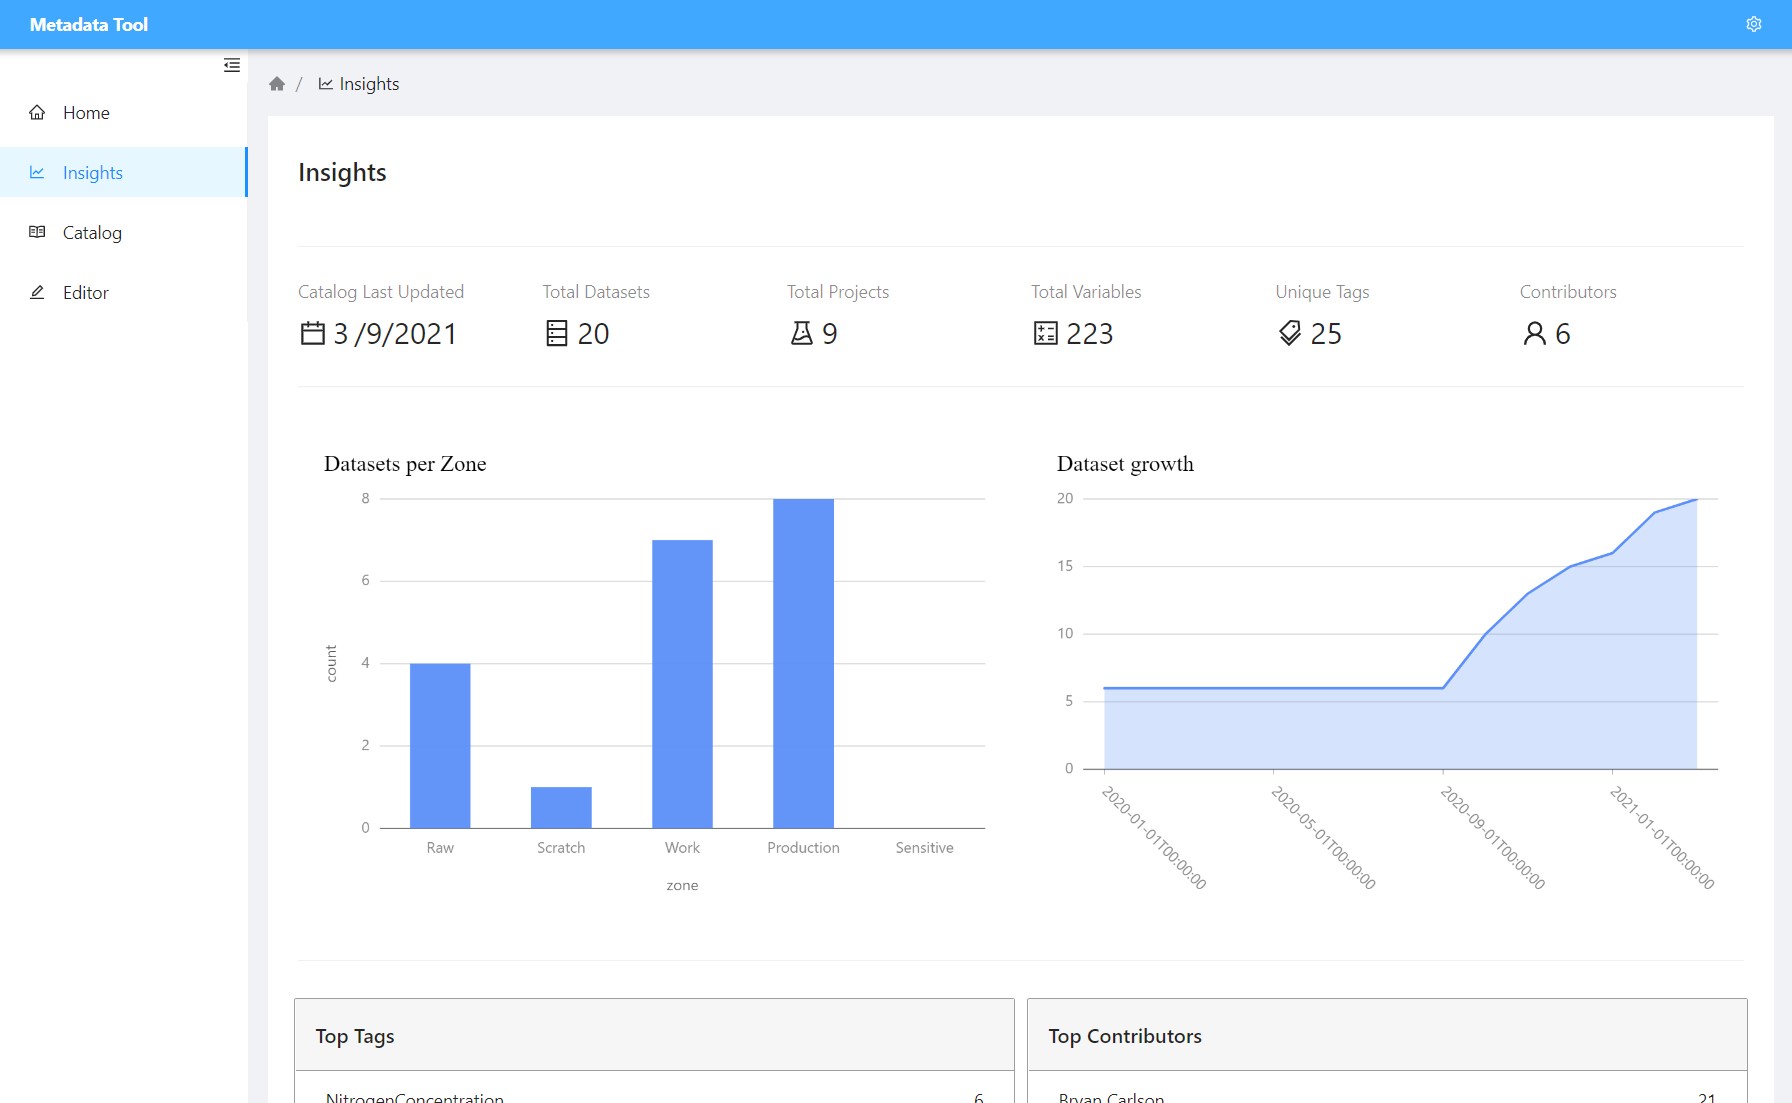Click the Work bar in the chart

682,684
